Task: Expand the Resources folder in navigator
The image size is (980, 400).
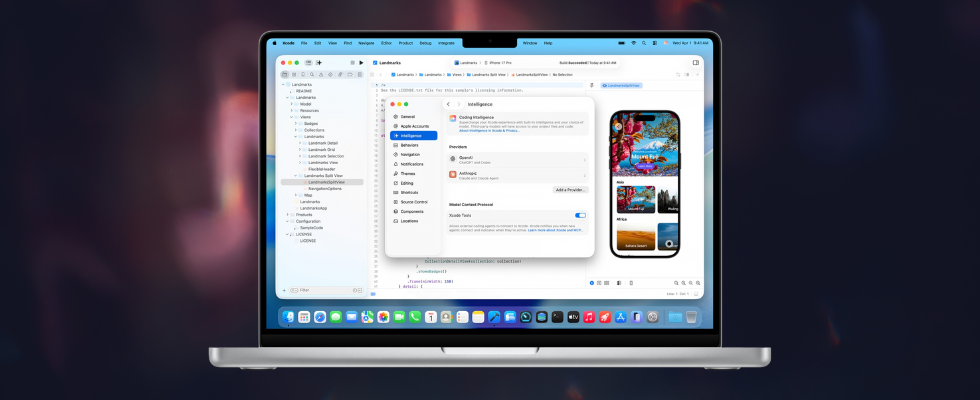Action: [x=292, y=110]
